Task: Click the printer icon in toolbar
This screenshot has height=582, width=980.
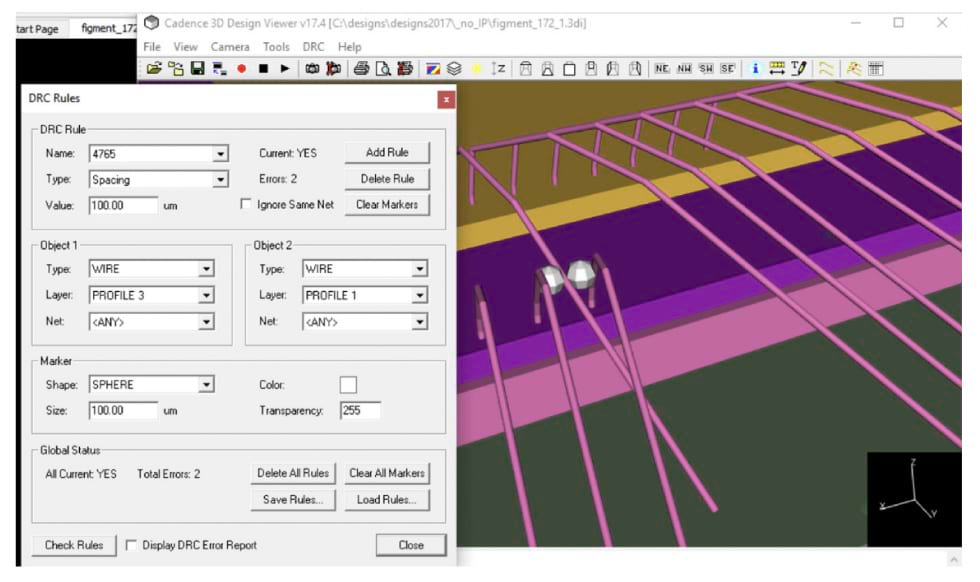Action: tap(361, 69)
